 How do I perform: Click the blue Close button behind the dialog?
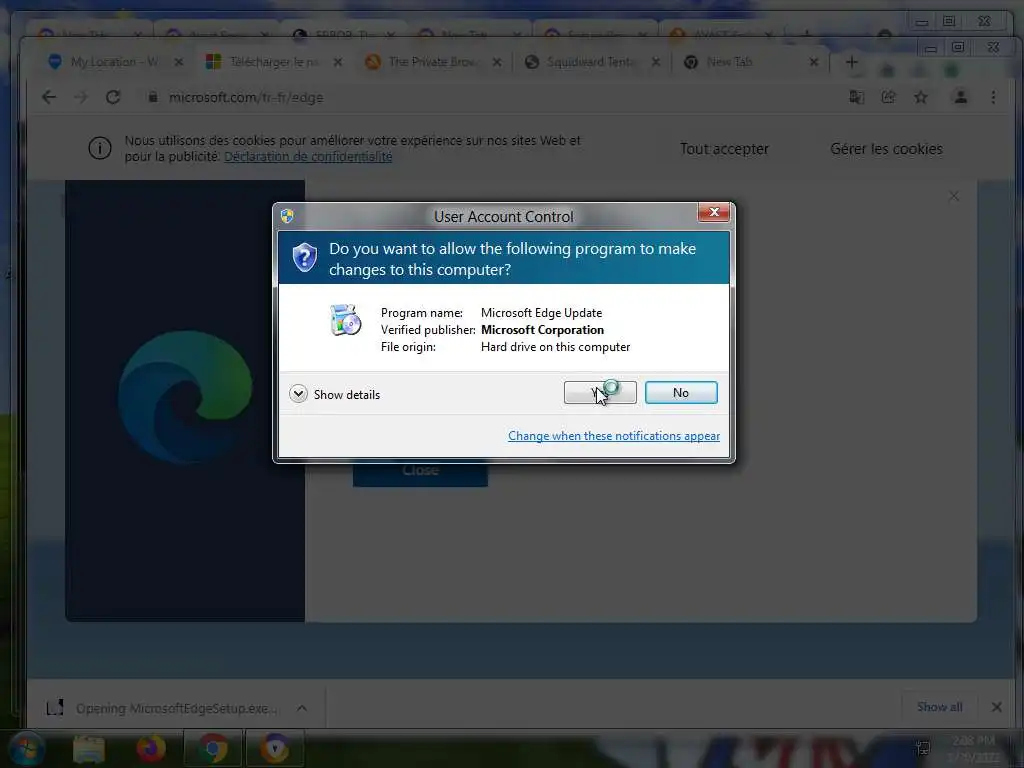tap(420, 472)
